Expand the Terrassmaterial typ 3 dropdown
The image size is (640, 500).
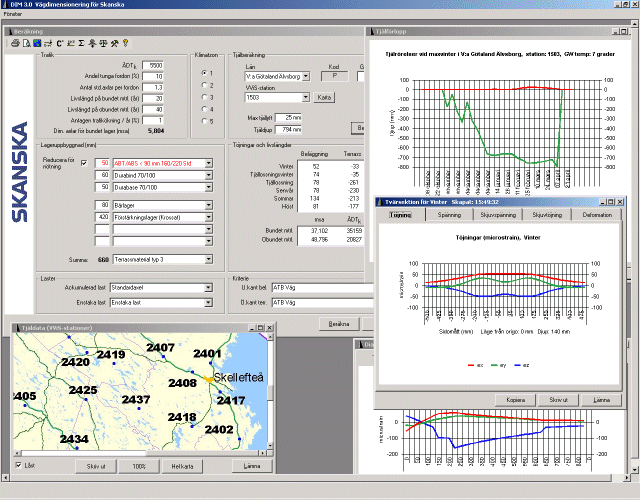point(208,258)
